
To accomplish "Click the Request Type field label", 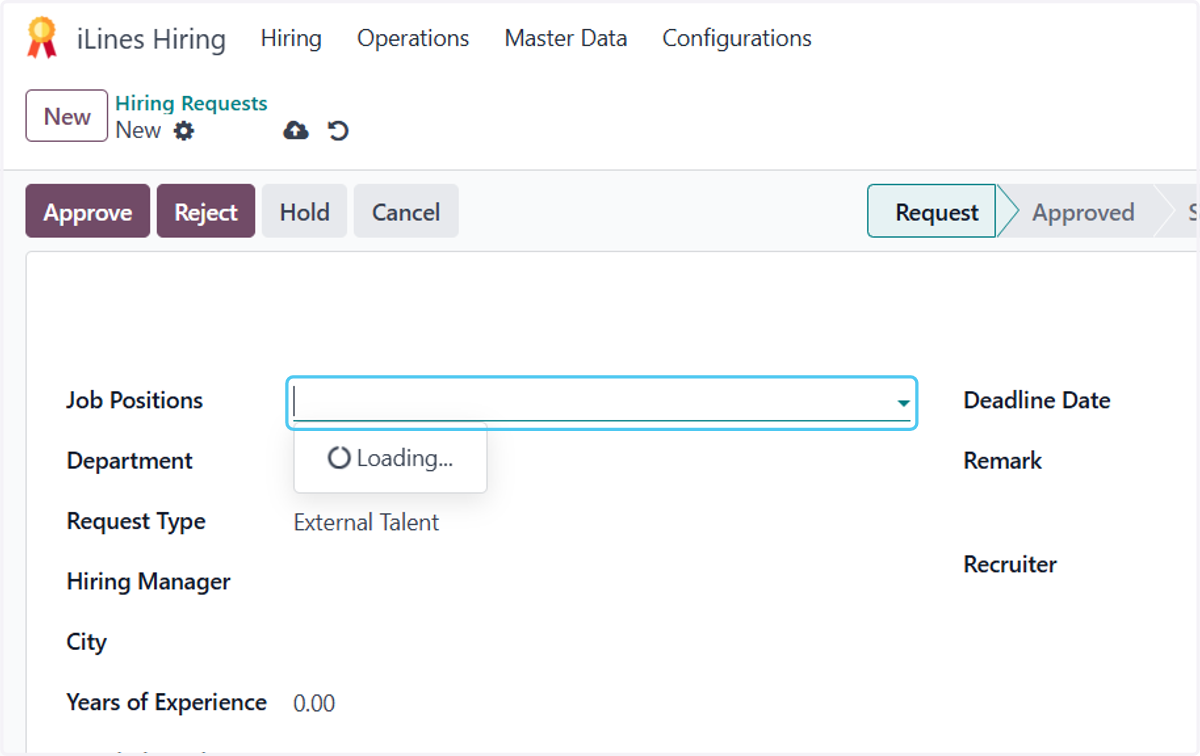I will tap(136, 522).
